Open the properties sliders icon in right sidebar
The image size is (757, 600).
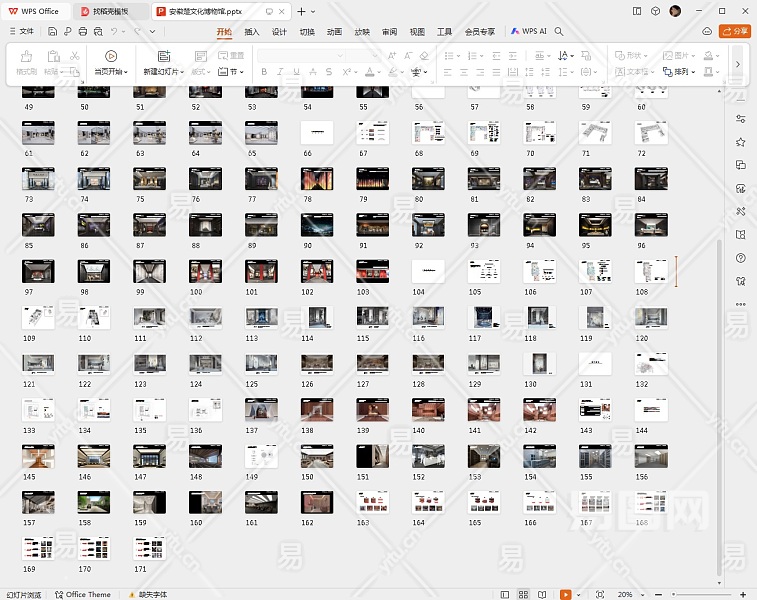[x=740, y=120]
